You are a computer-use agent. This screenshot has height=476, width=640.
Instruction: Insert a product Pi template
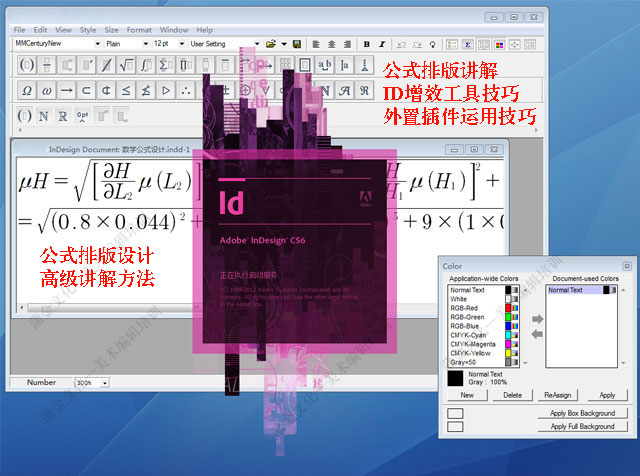coord(186,65)
